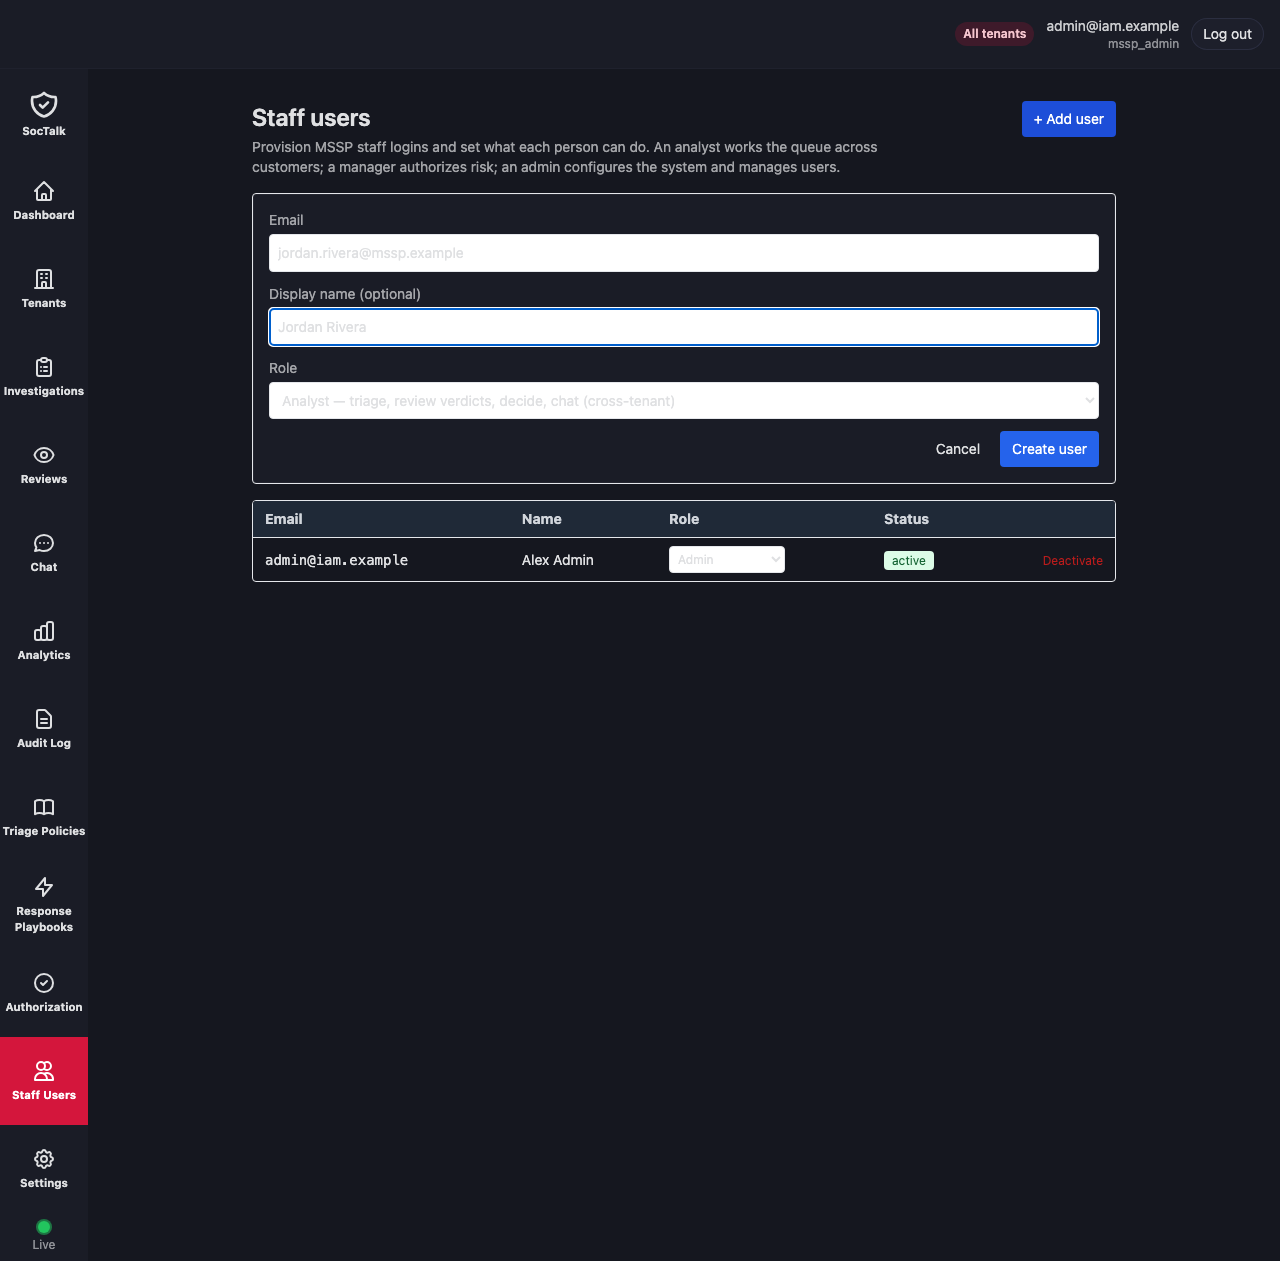
Task: Cancel the add user form
Action: pyautogui.click(x=958, y=449)
